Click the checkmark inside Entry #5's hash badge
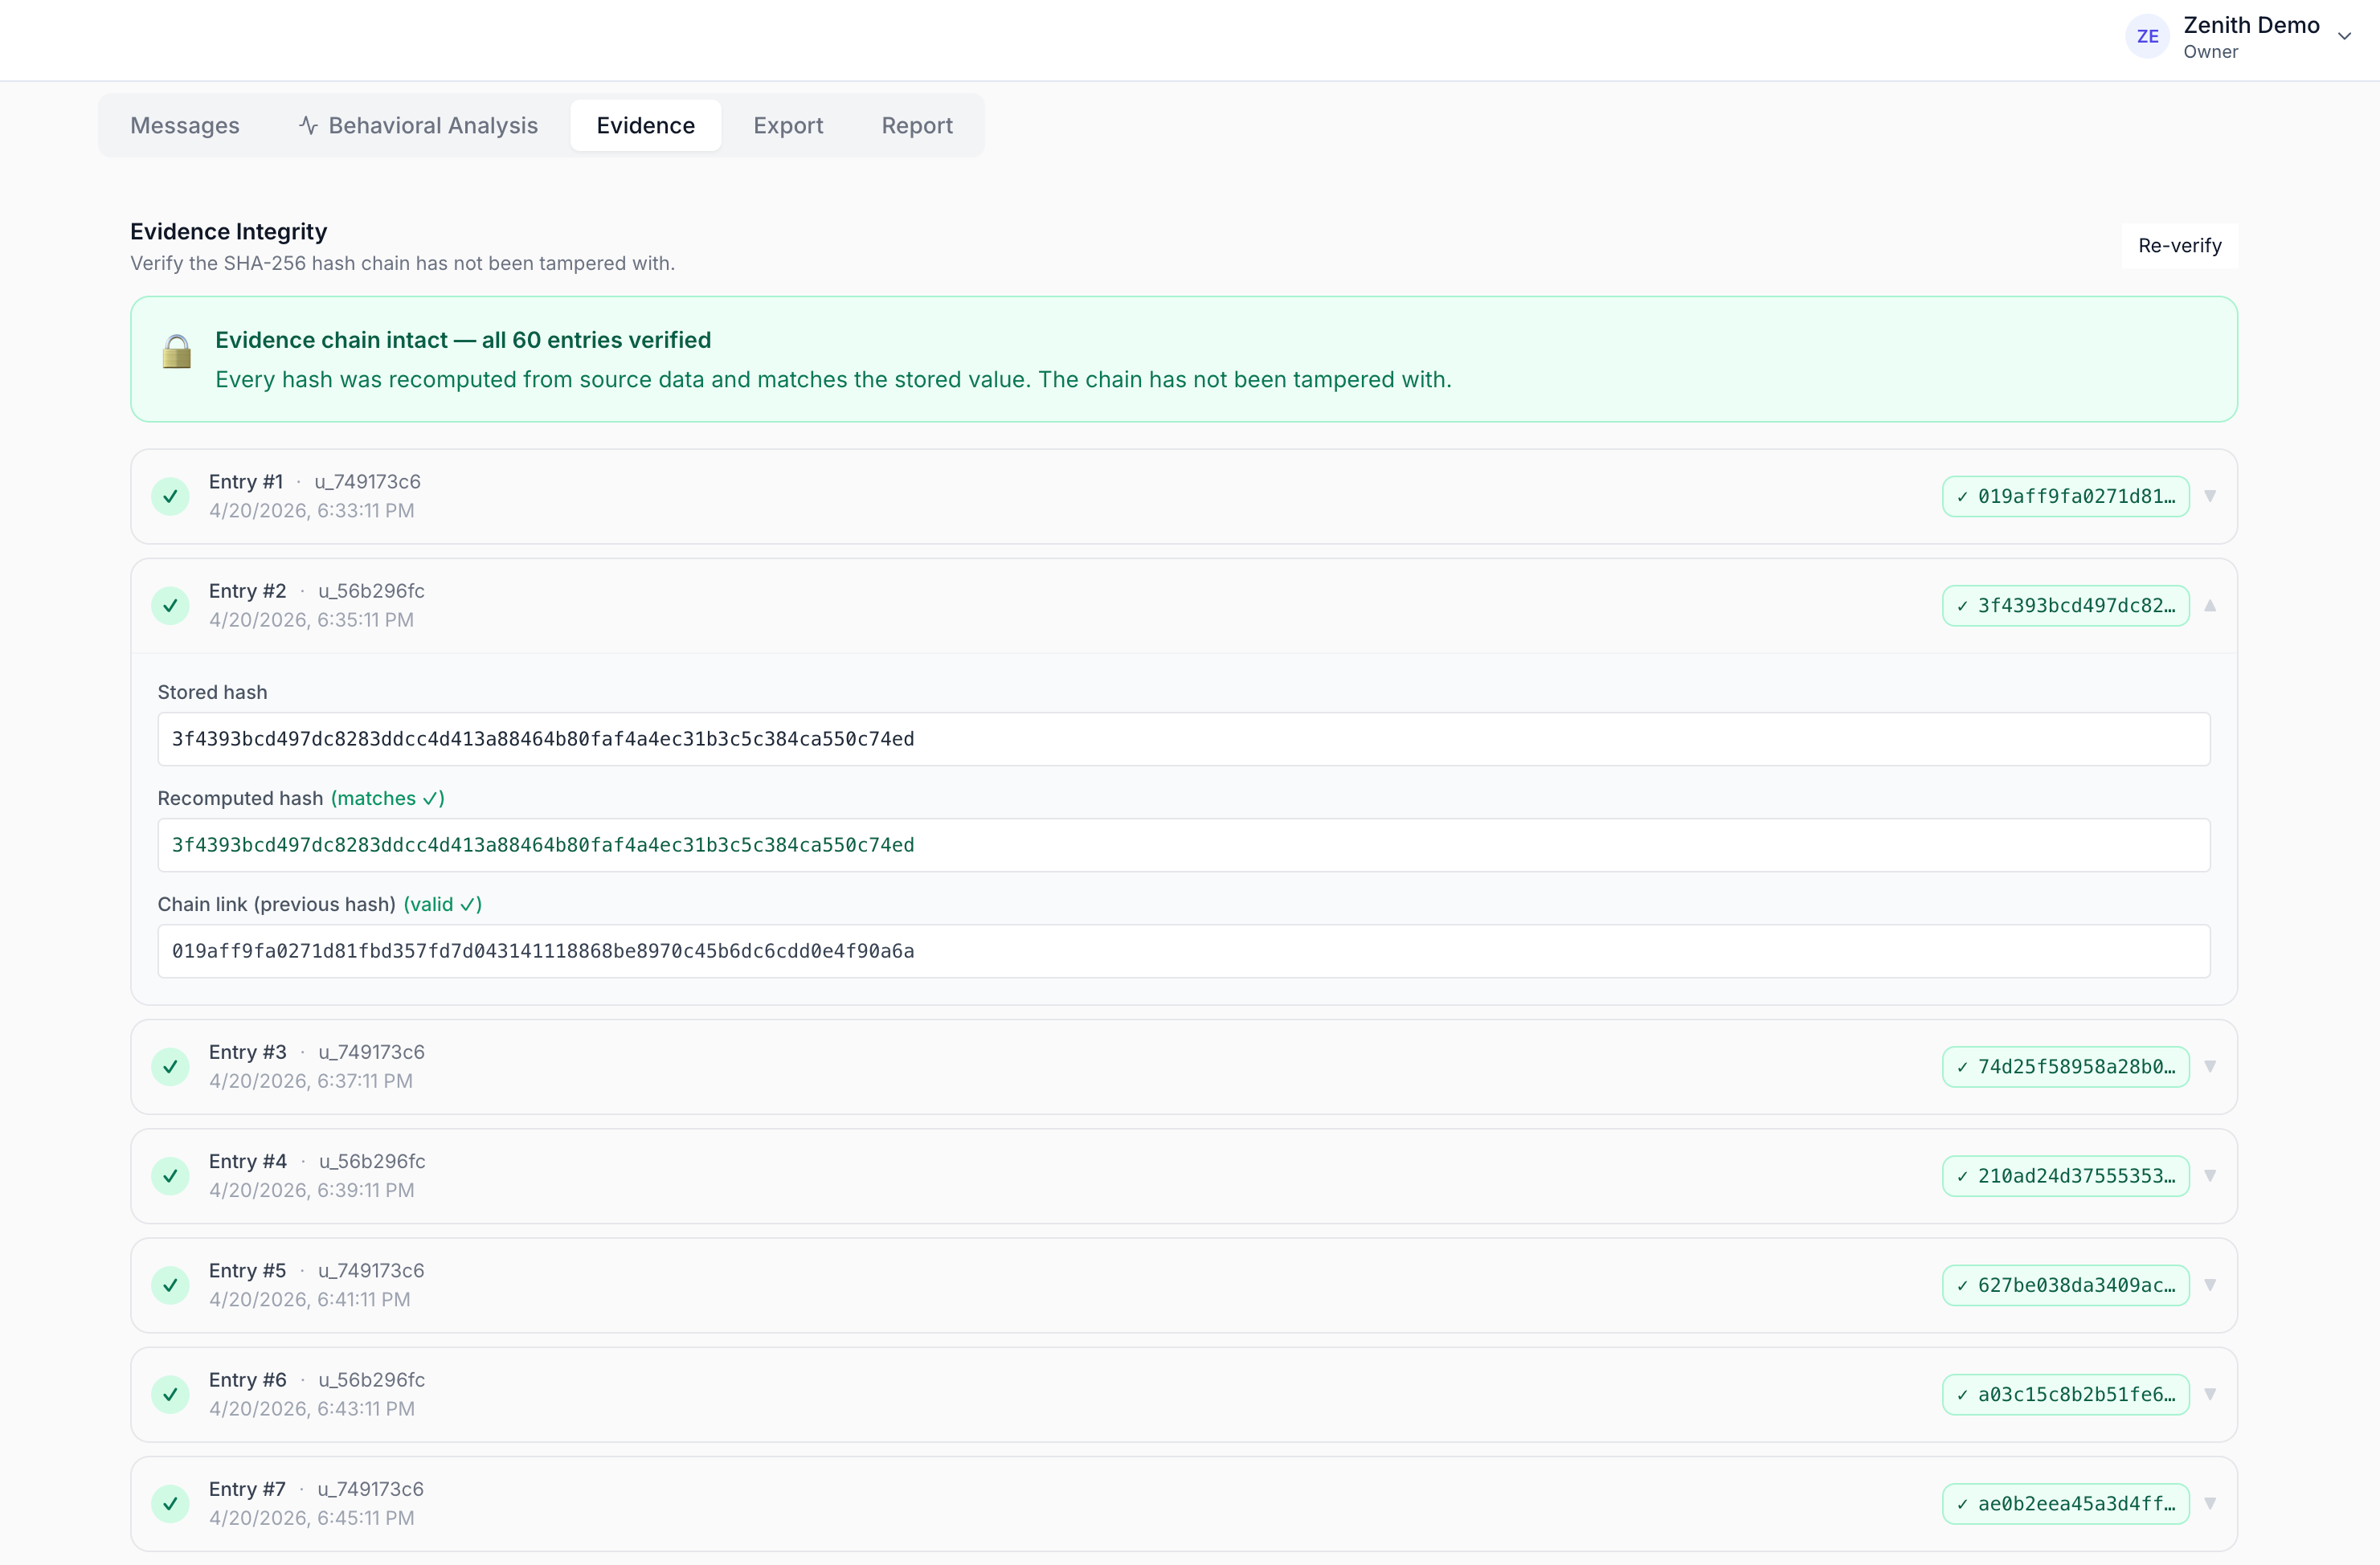The height and width of the screenshot is (1565, 2380). 1962,1286
